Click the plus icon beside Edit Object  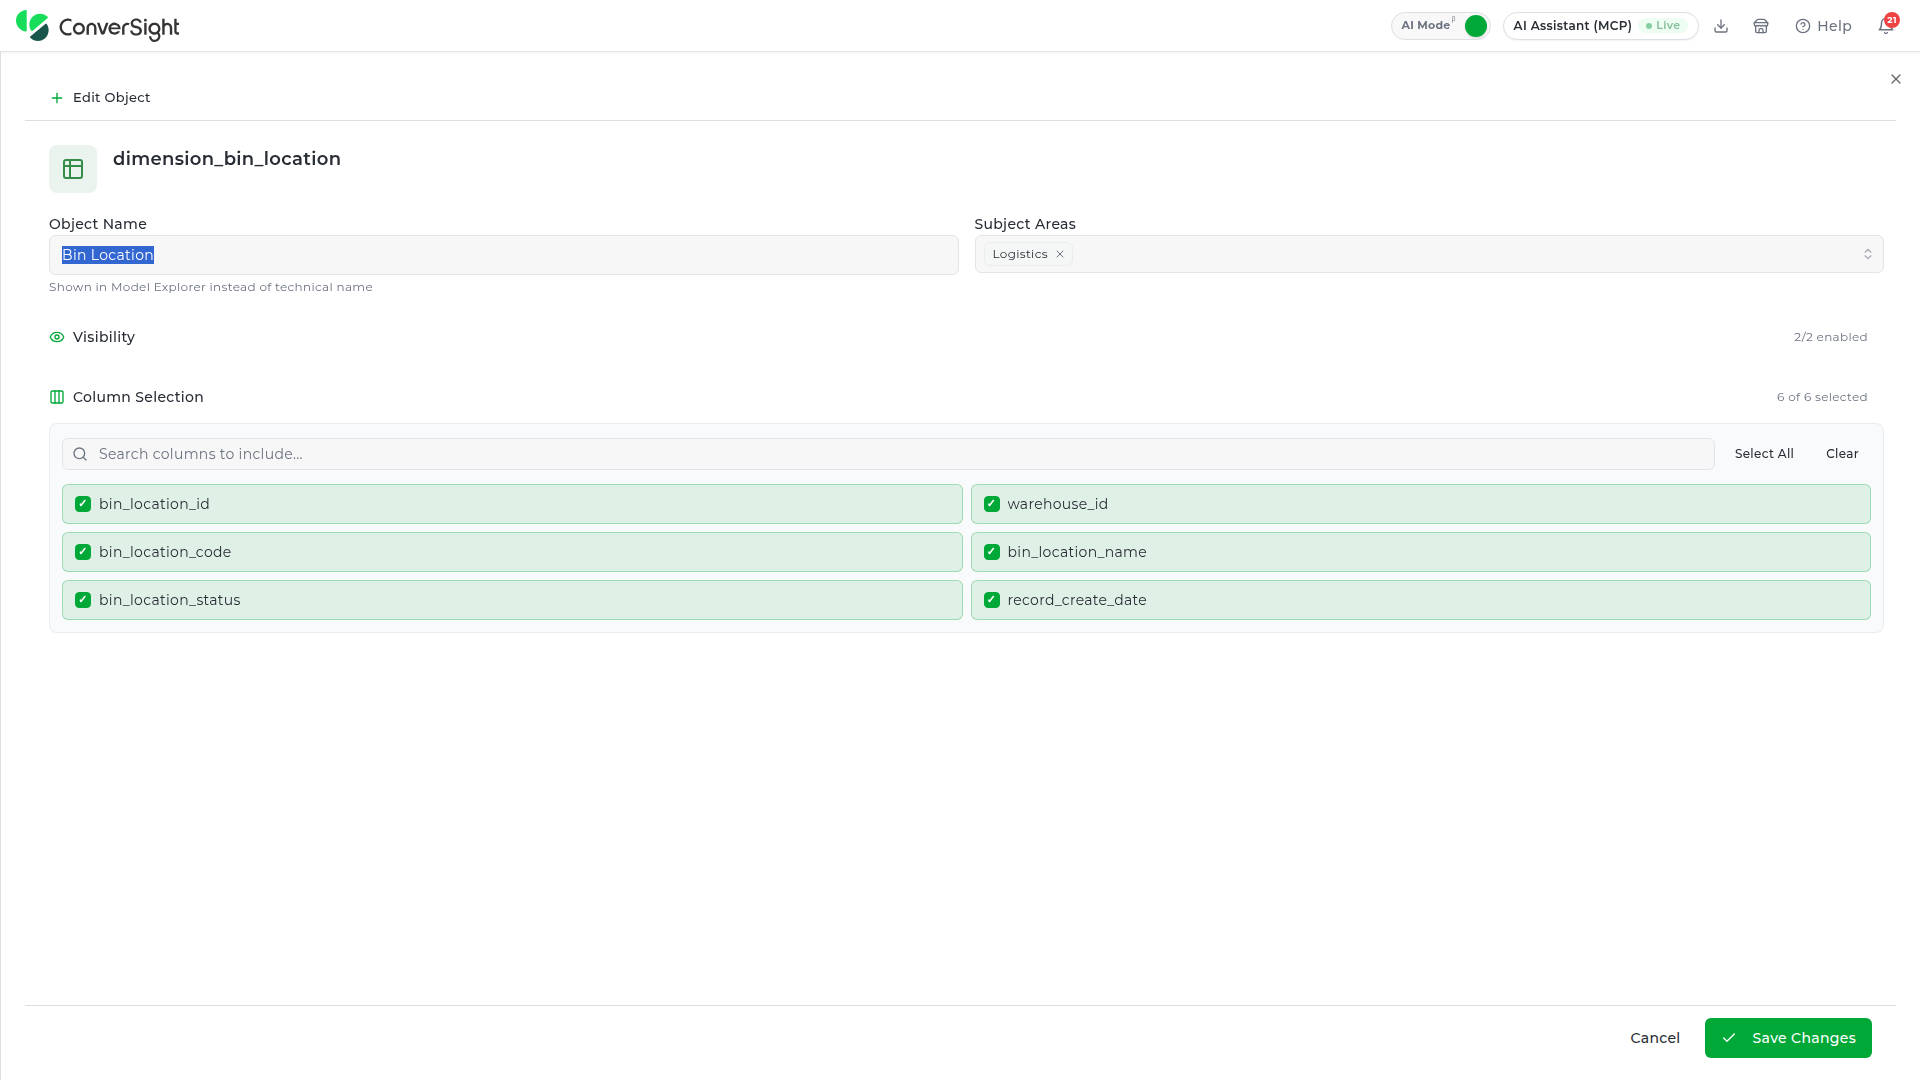57,98
